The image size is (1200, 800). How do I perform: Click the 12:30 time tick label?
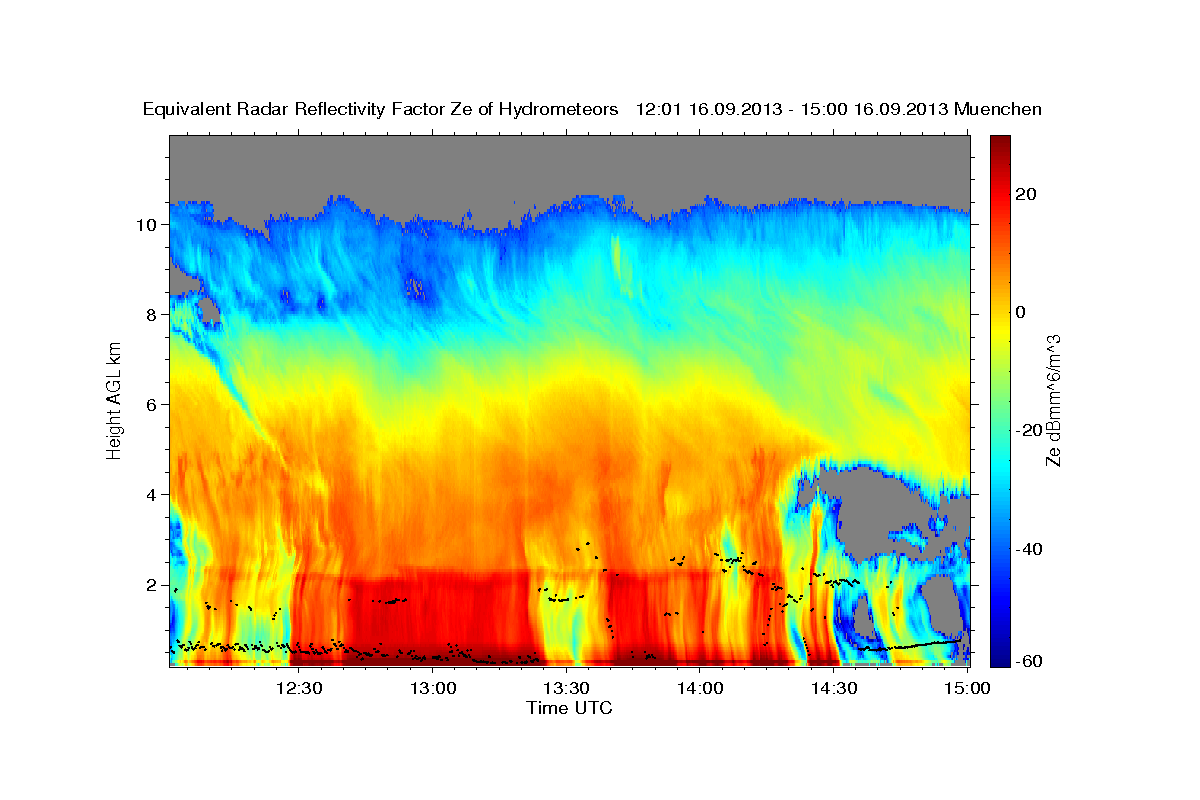click(x=300, y=688)
